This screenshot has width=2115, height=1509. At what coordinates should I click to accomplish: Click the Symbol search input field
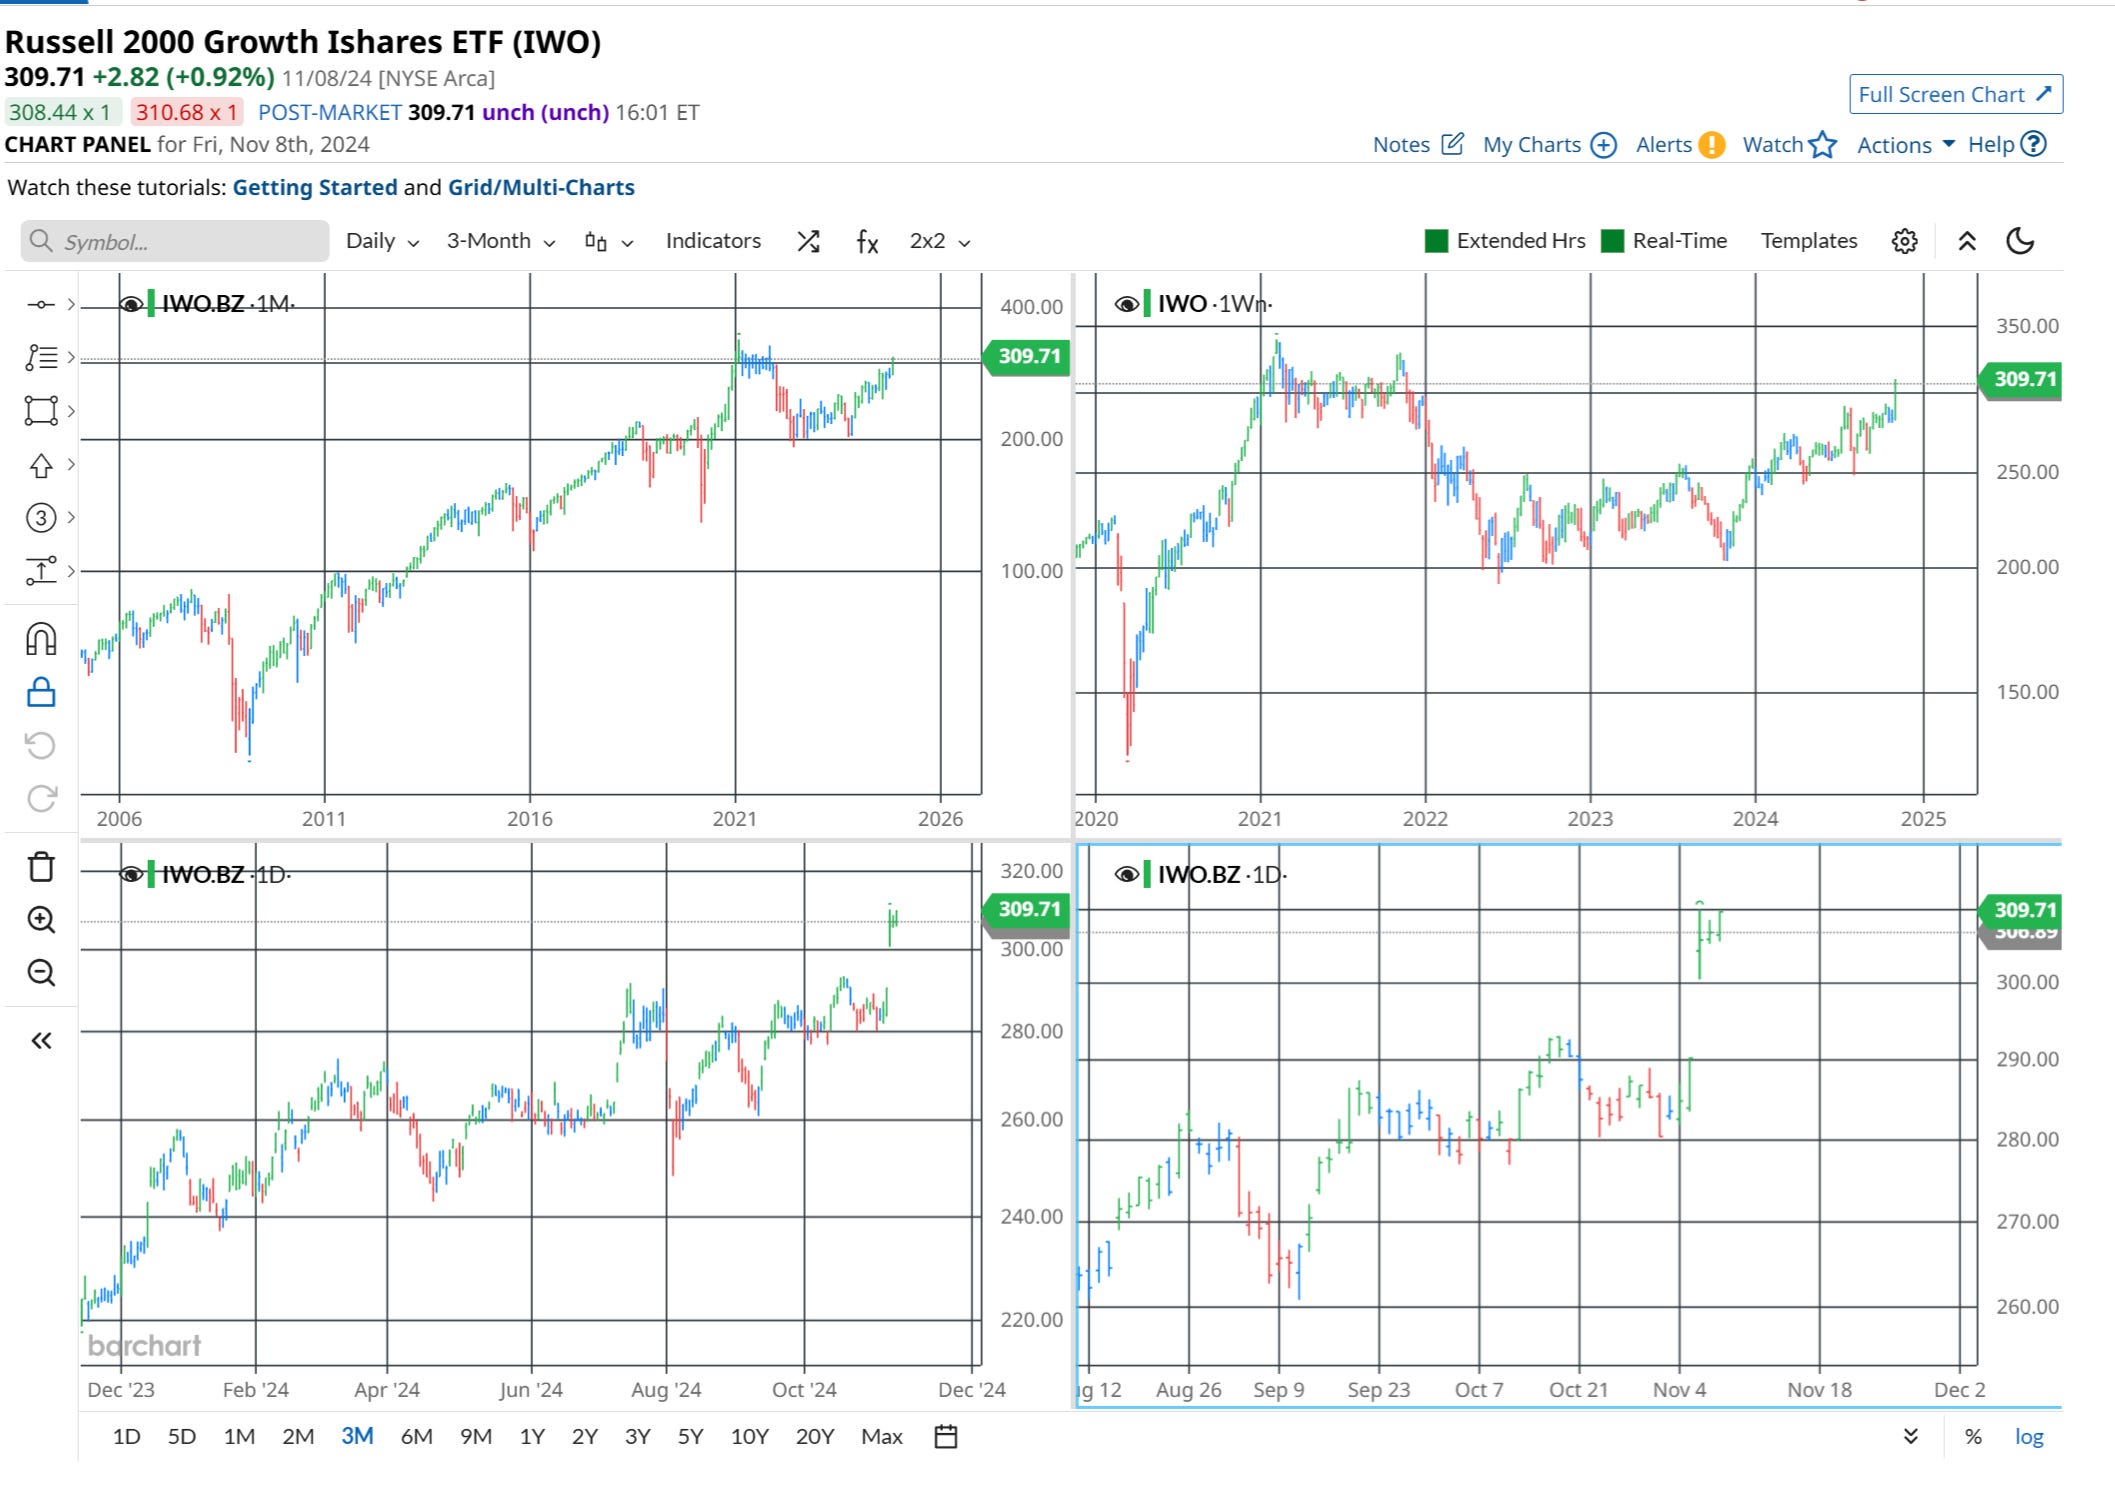pyautogui.click(x=175, y=242)
